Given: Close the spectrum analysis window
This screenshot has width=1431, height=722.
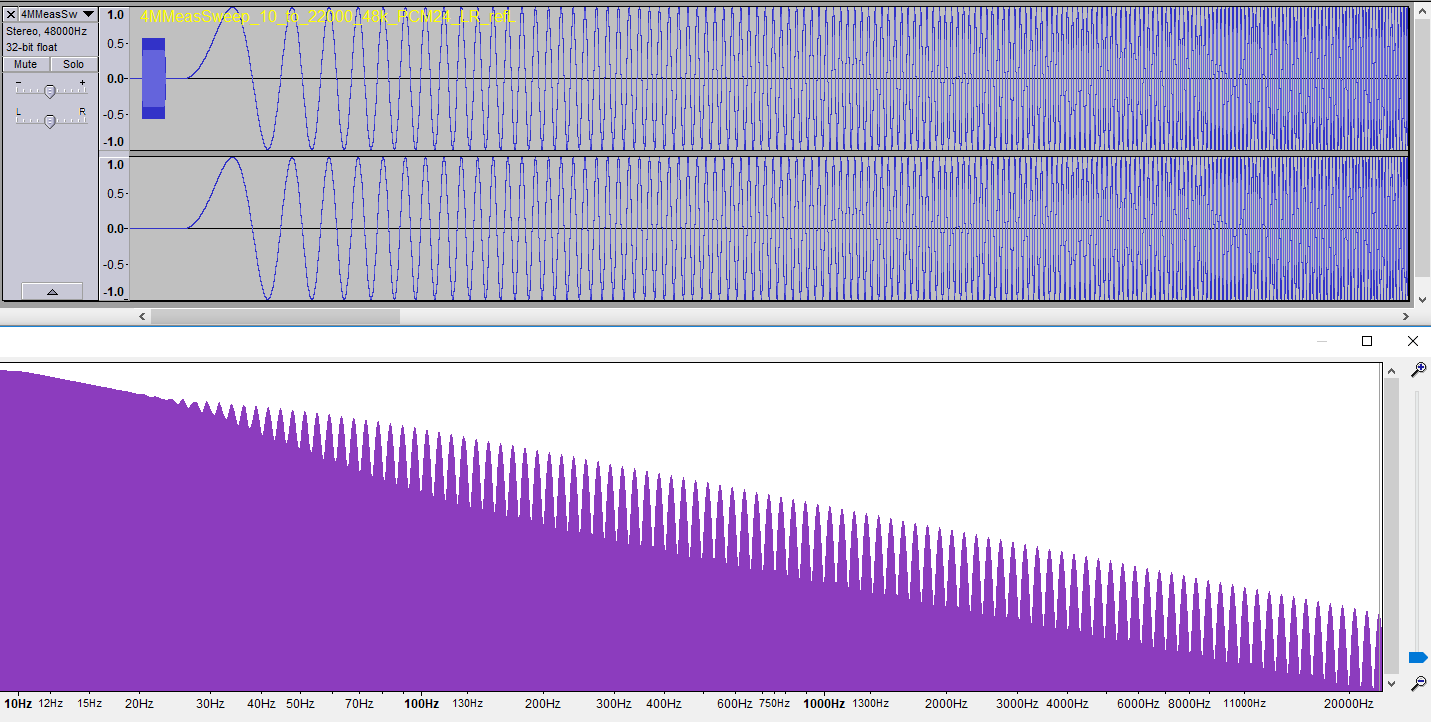Looking at the screenshot, I should 1412,341.
